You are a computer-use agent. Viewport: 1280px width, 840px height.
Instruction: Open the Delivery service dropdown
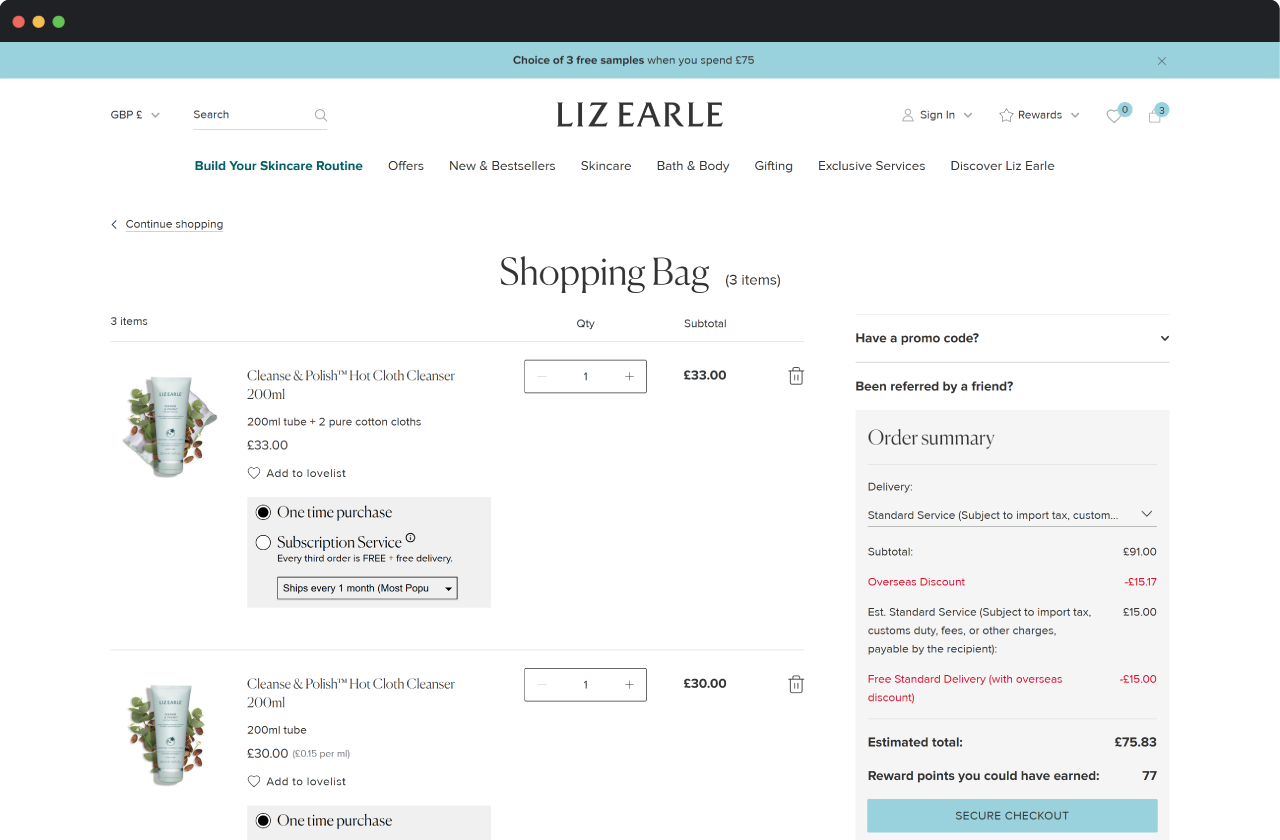click(x=1011, y=515)
